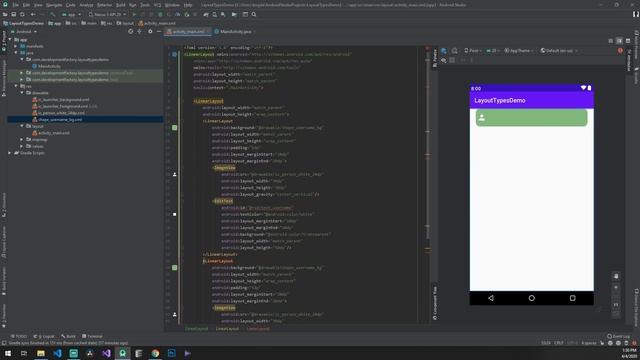
Task: Switch to Code-only editor view
Action: [x=611, y=41]
